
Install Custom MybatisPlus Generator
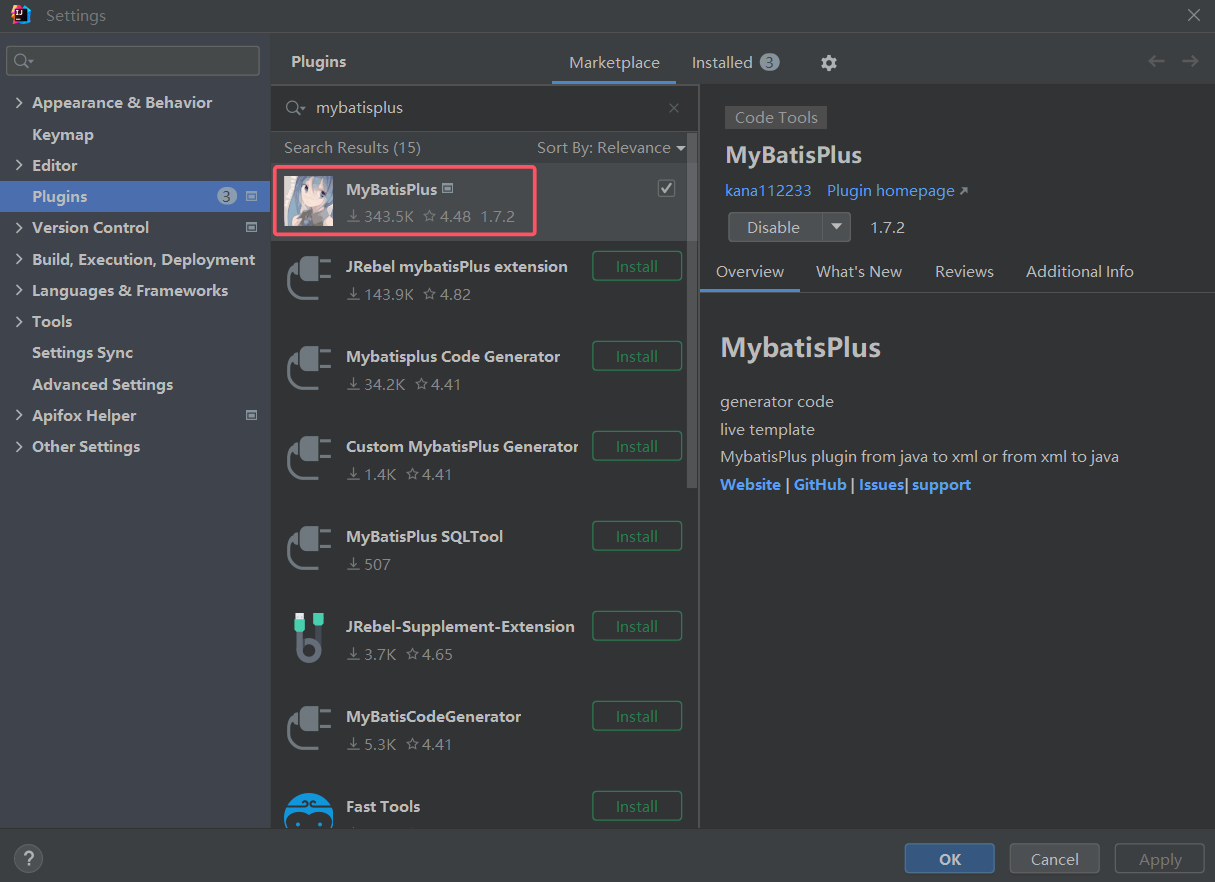coord(637,446)
